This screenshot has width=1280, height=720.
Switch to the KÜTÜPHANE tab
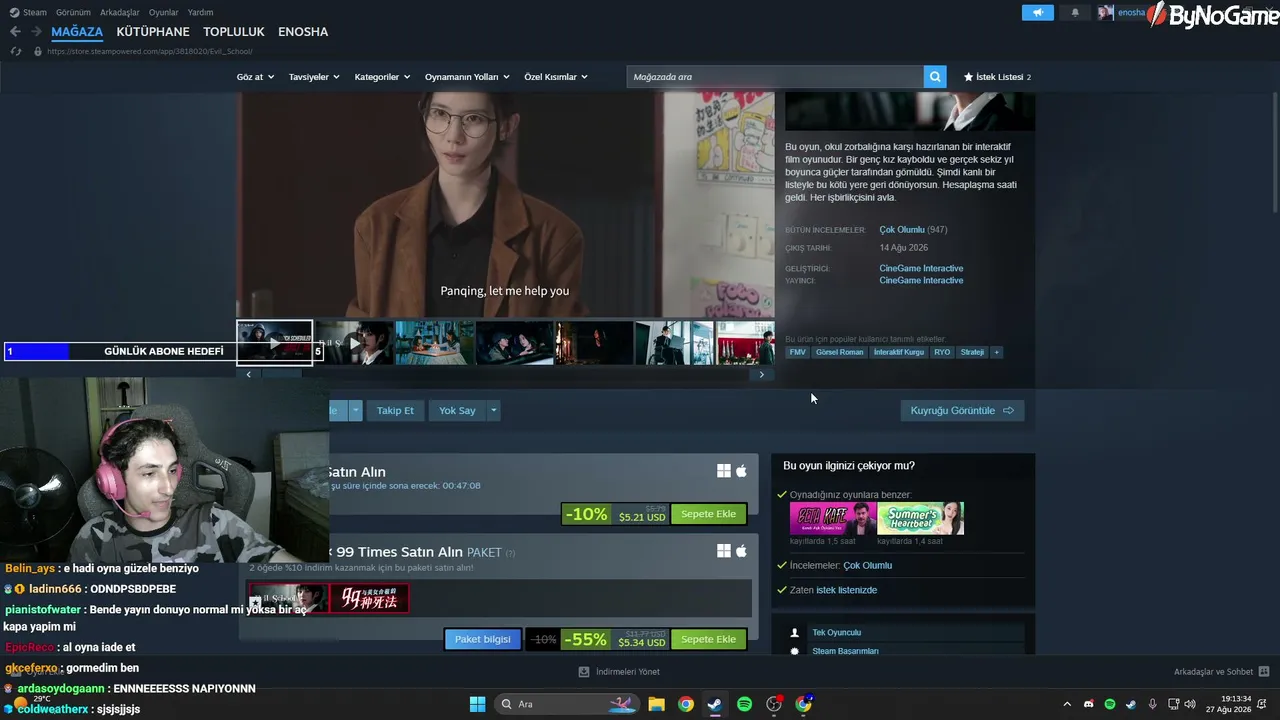[153, 32]
